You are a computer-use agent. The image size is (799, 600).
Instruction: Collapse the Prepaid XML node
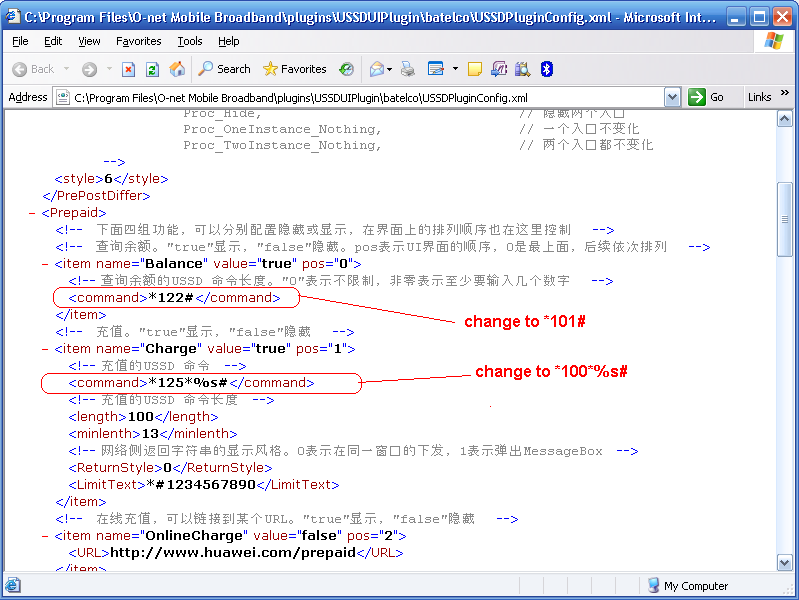[32, 213]
